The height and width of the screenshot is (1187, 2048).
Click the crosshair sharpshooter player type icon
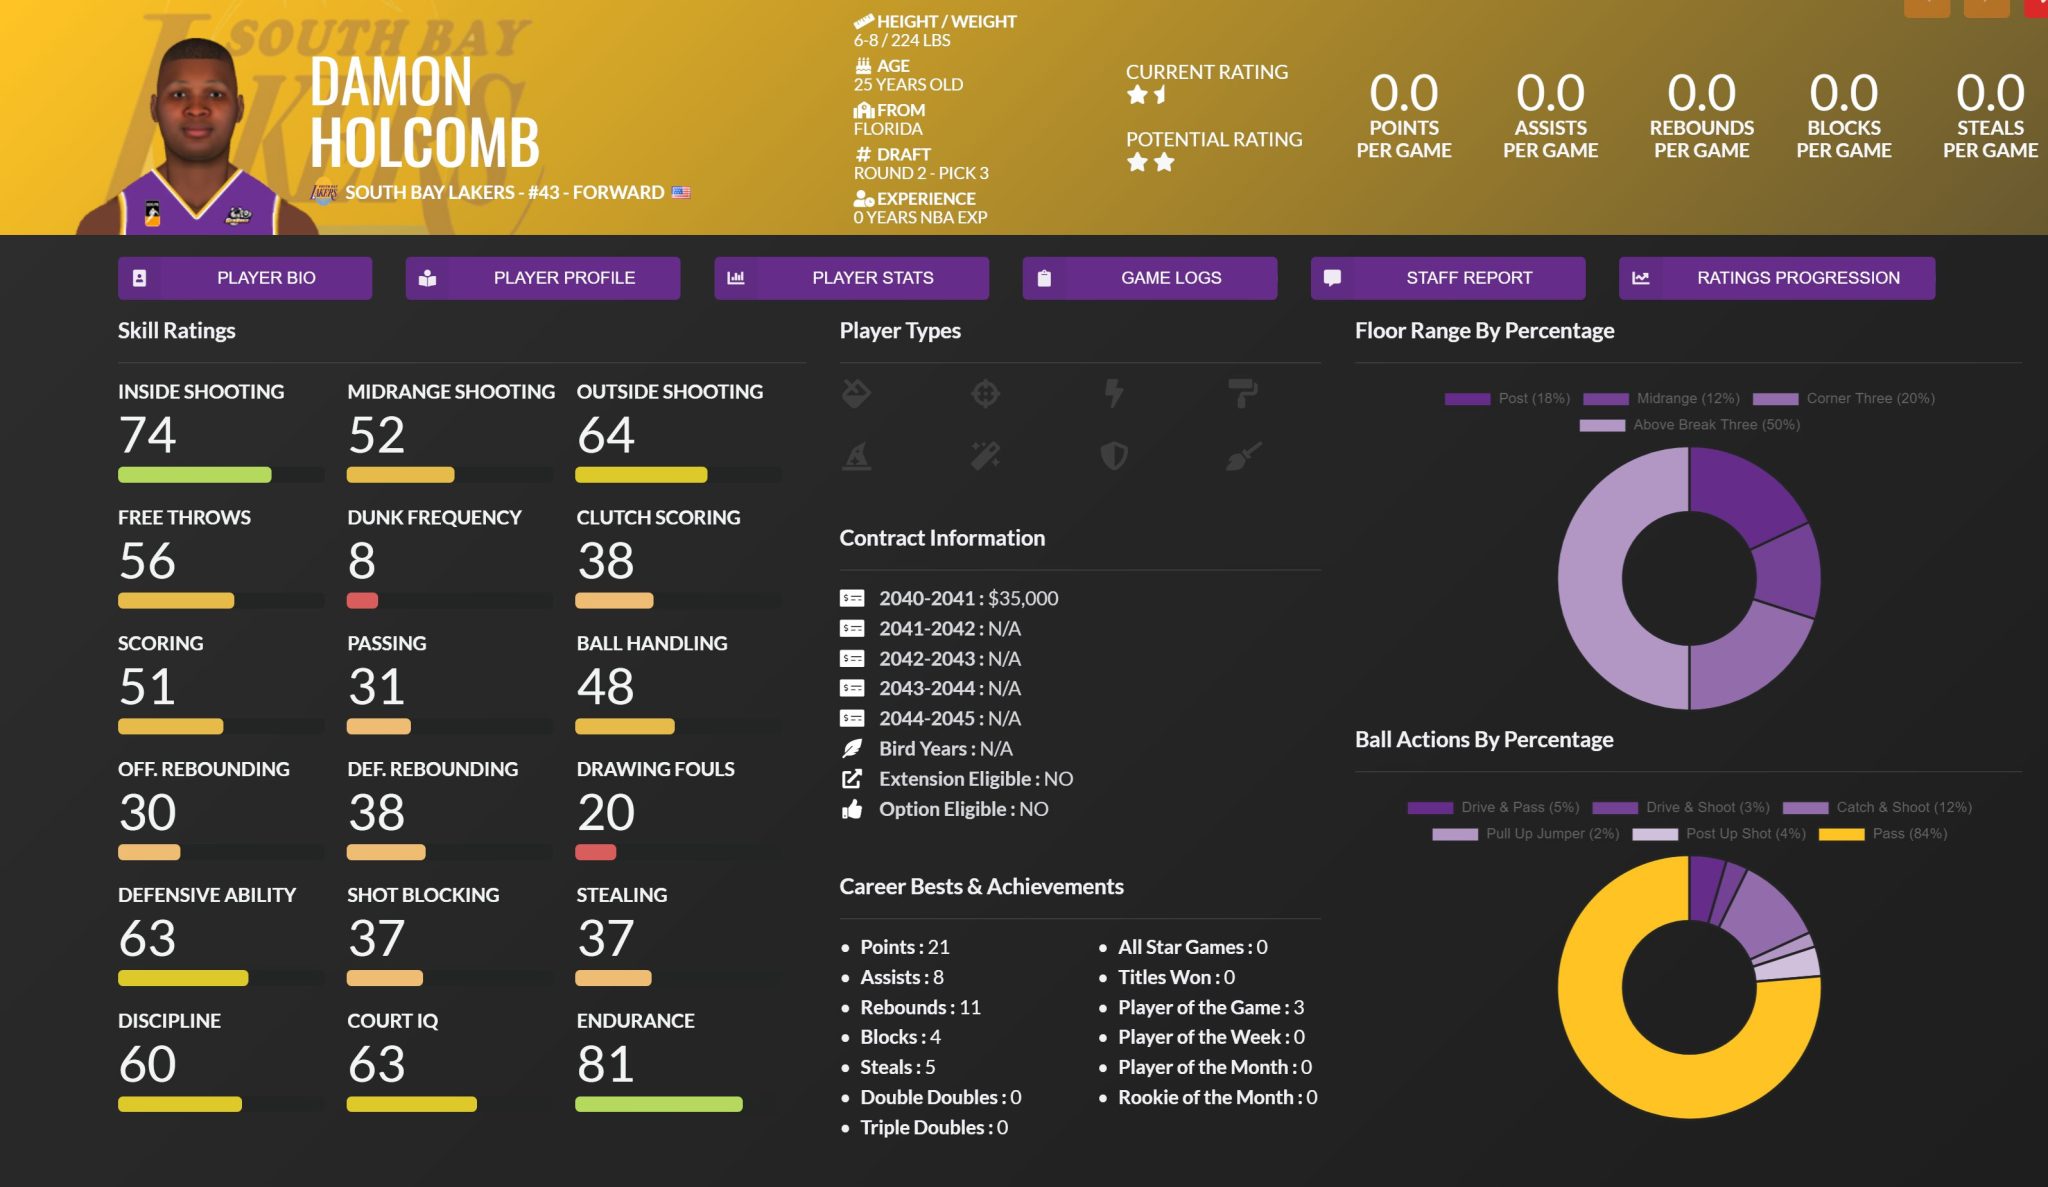pyautogui.click(x=985, y=394)
